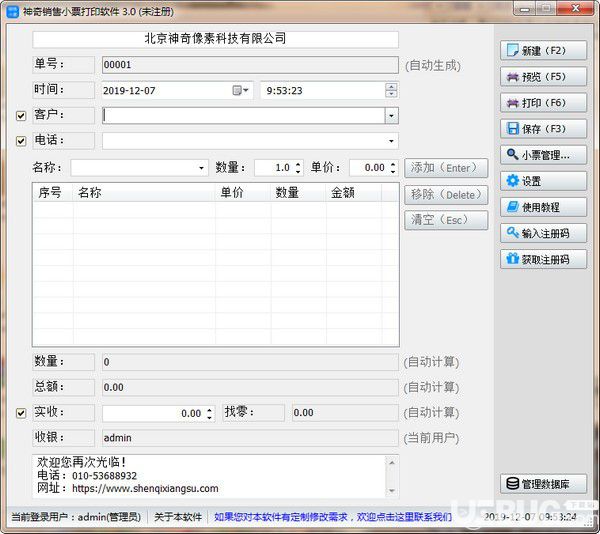Print the receipt via 打印 (F6)
Viewport: 600px width, 534px height.
point(543,103)
